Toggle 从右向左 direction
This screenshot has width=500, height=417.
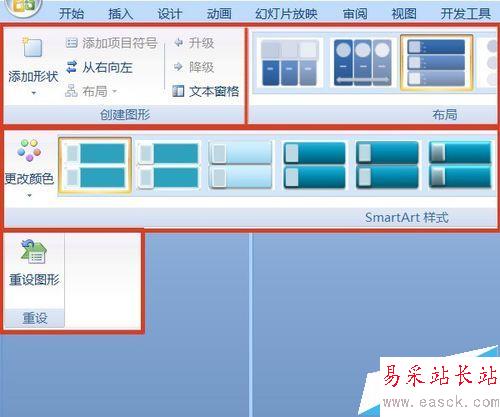[x=99, y=67]
